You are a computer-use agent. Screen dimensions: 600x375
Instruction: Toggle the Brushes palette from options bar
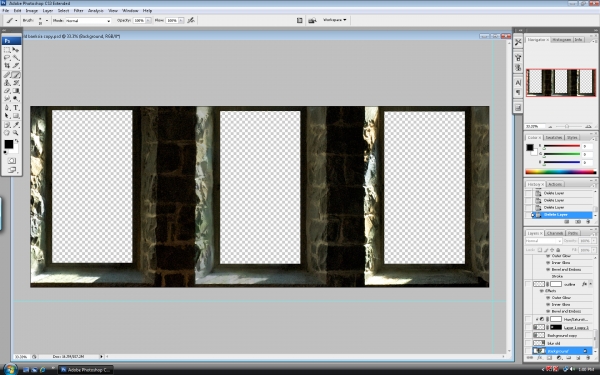[300, 20]
